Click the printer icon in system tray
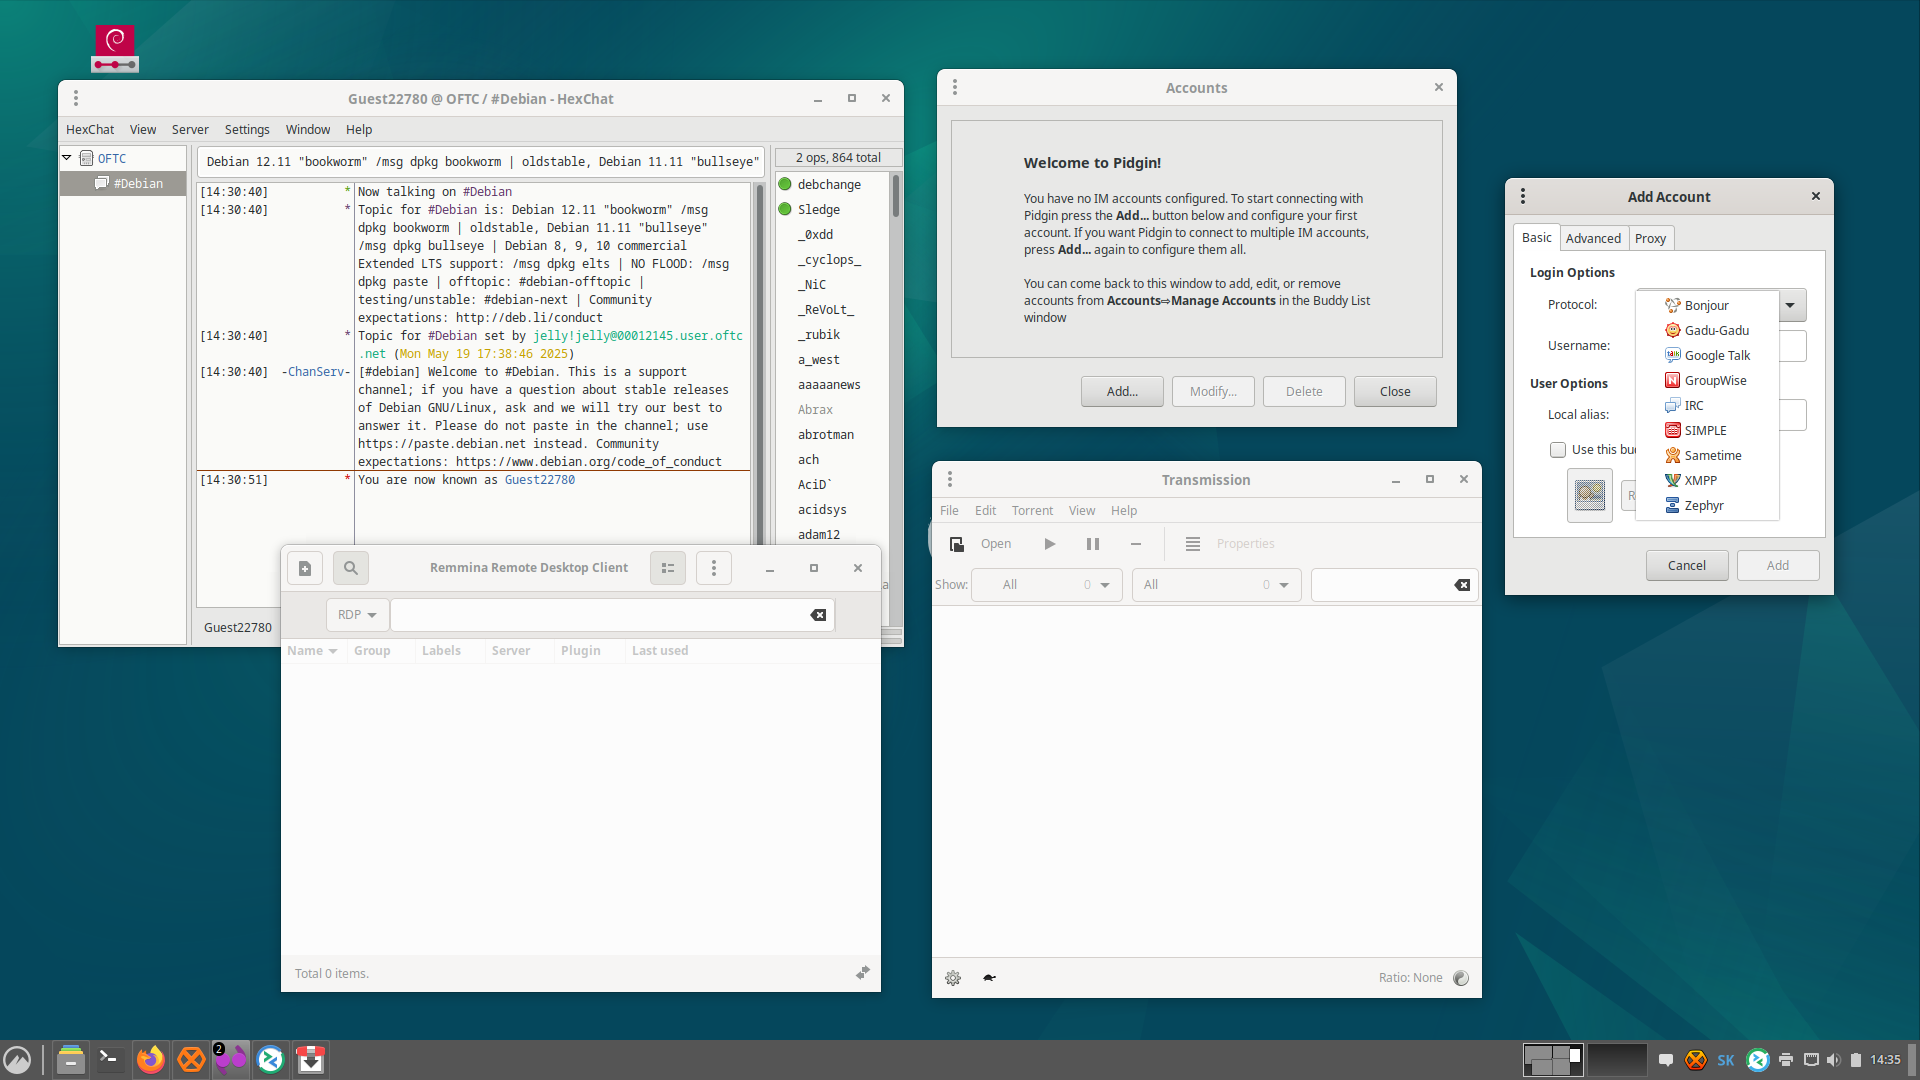 click(1786, 1060)
